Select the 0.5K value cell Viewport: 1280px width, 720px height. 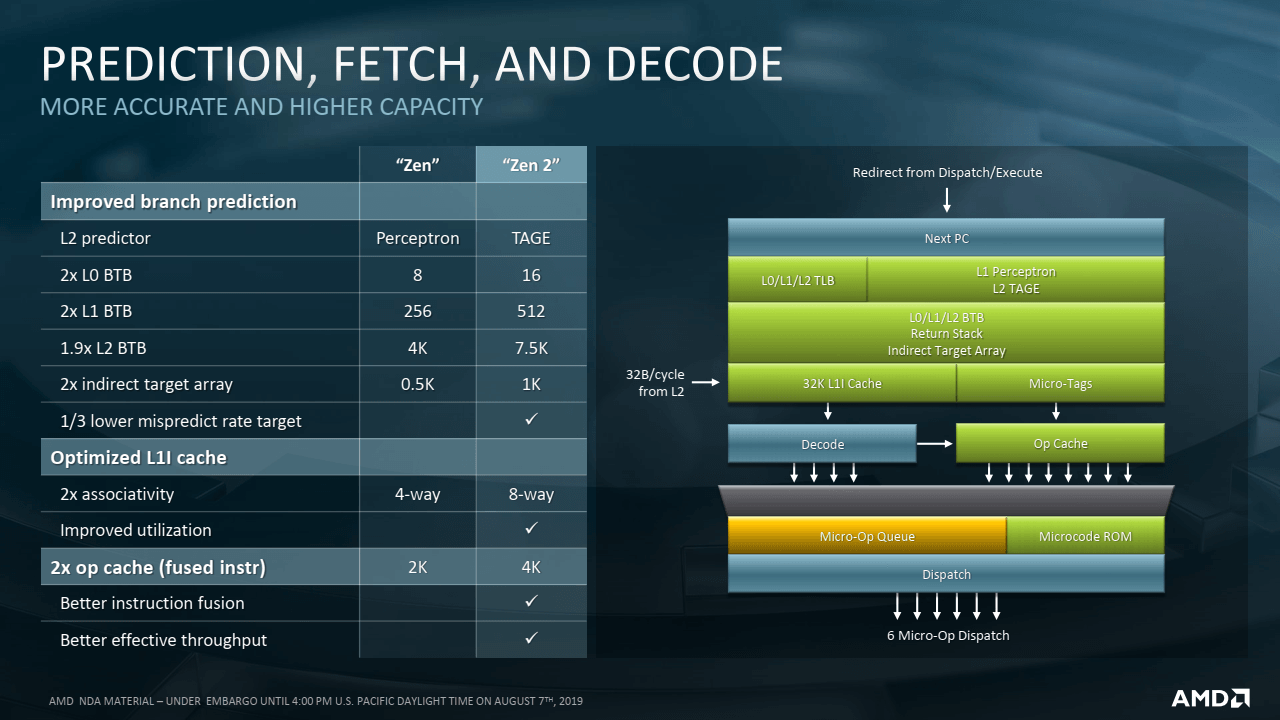(418, 384)
